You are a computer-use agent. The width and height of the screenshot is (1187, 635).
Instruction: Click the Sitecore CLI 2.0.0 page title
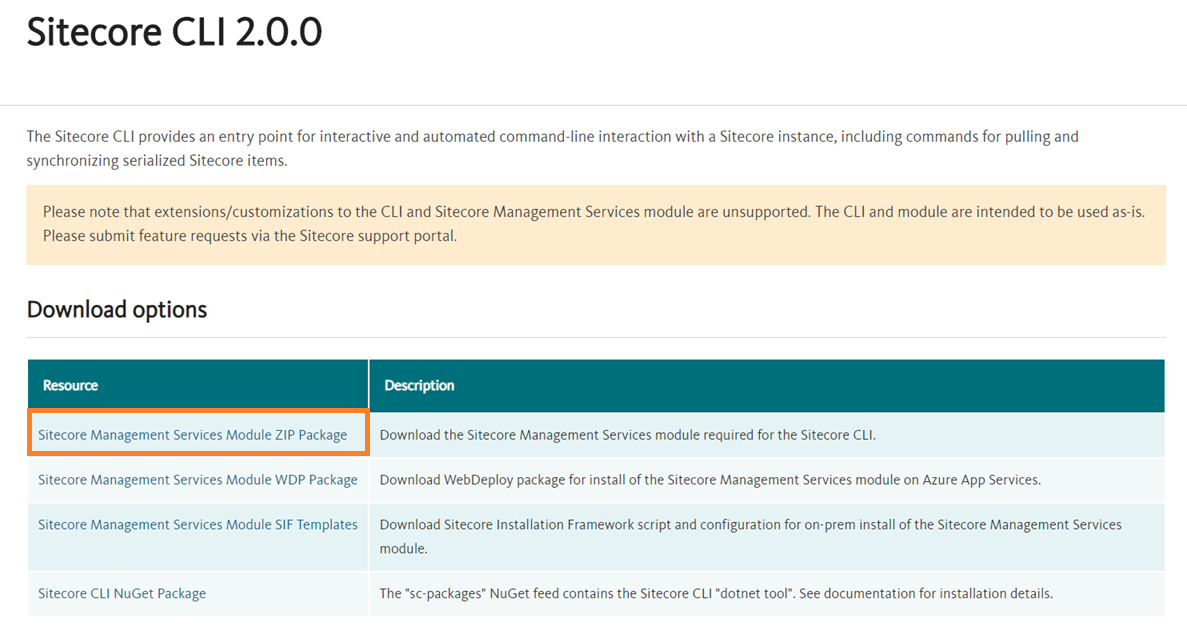pos(174,32)
